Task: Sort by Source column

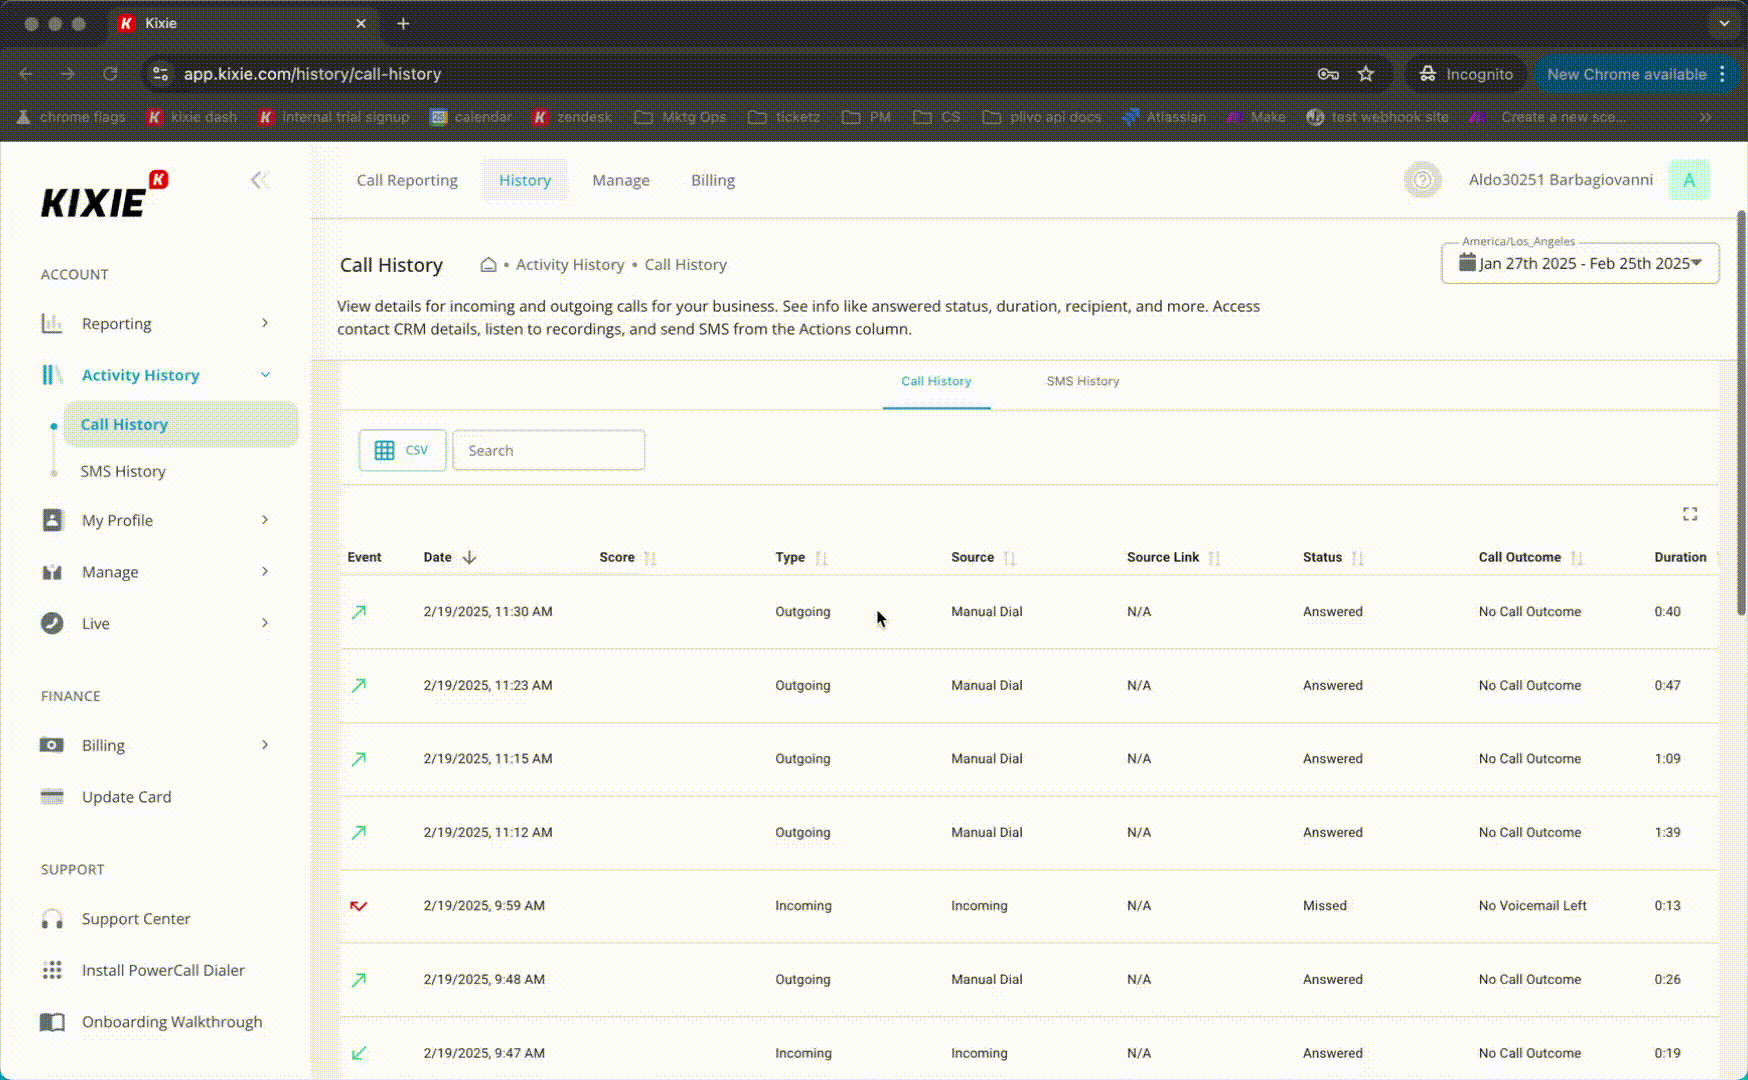Action: [1009, 558]
